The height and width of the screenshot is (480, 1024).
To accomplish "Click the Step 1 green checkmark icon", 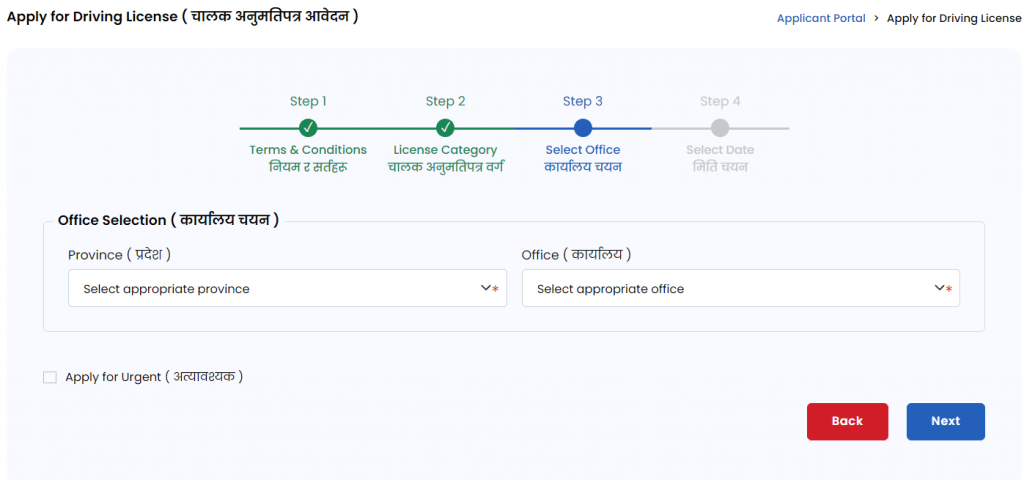I will coord(308,128).
